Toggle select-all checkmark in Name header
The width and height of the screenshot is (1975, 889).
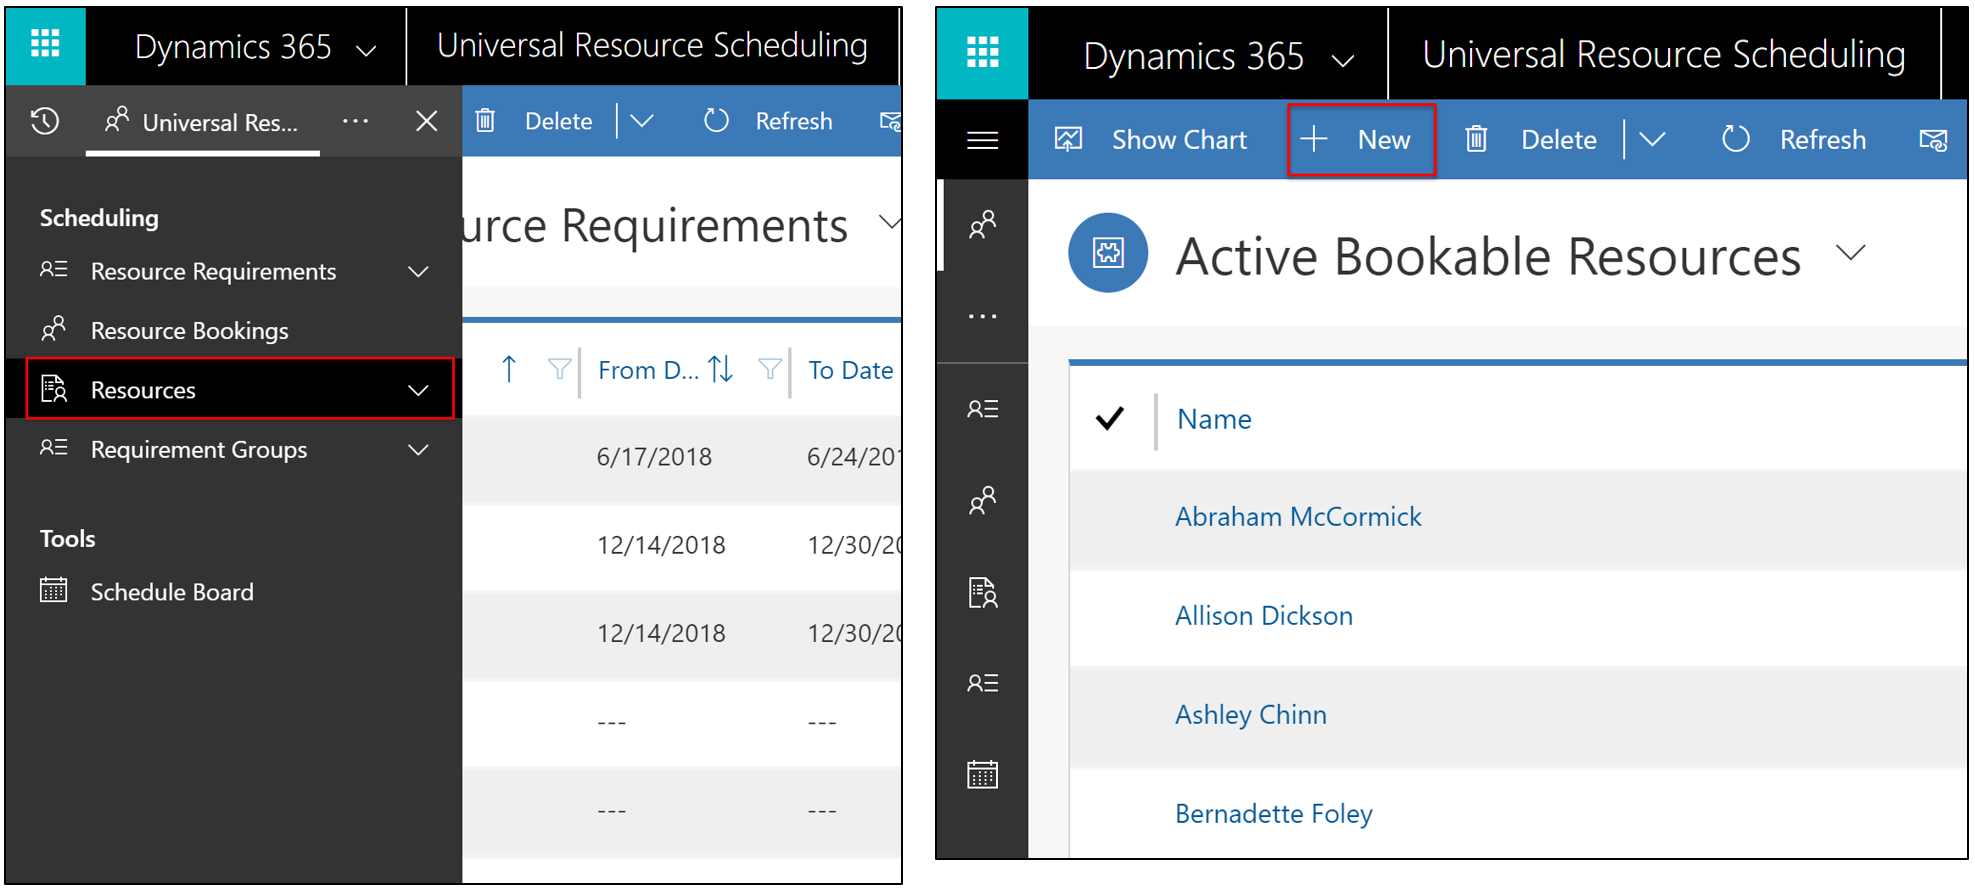tap(1109, 418)
